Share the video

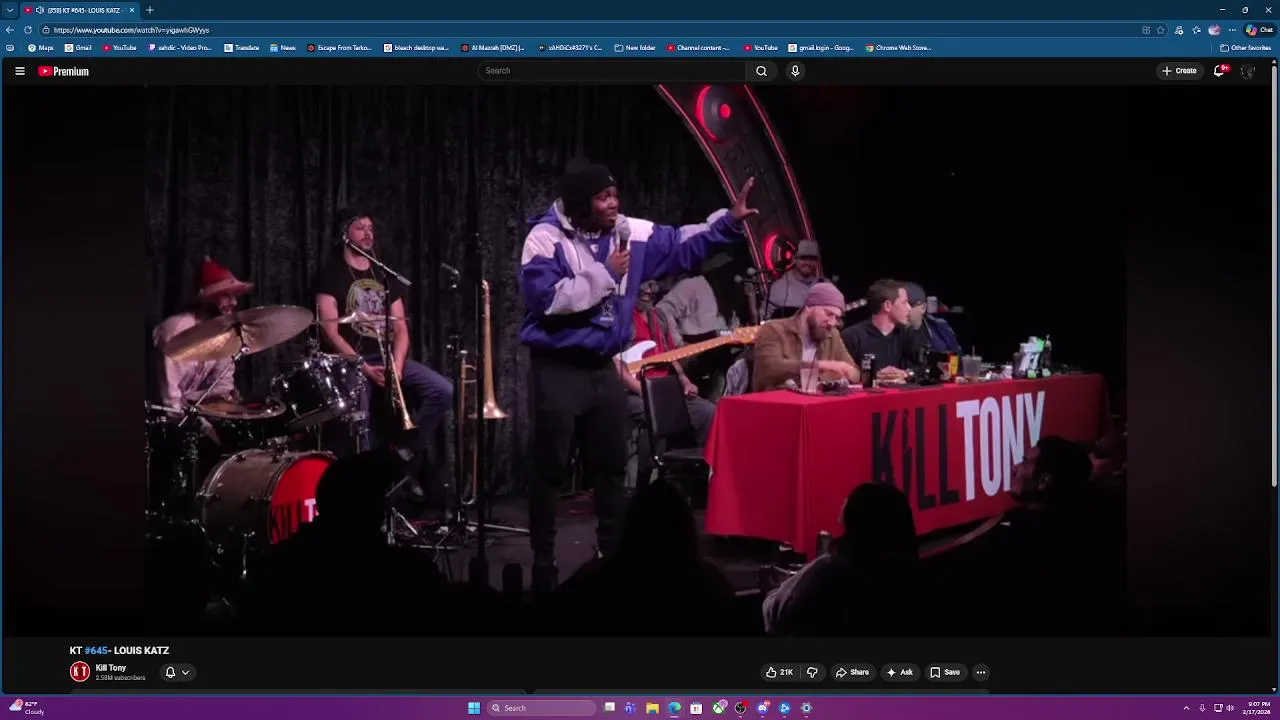(x=852, y=672)
